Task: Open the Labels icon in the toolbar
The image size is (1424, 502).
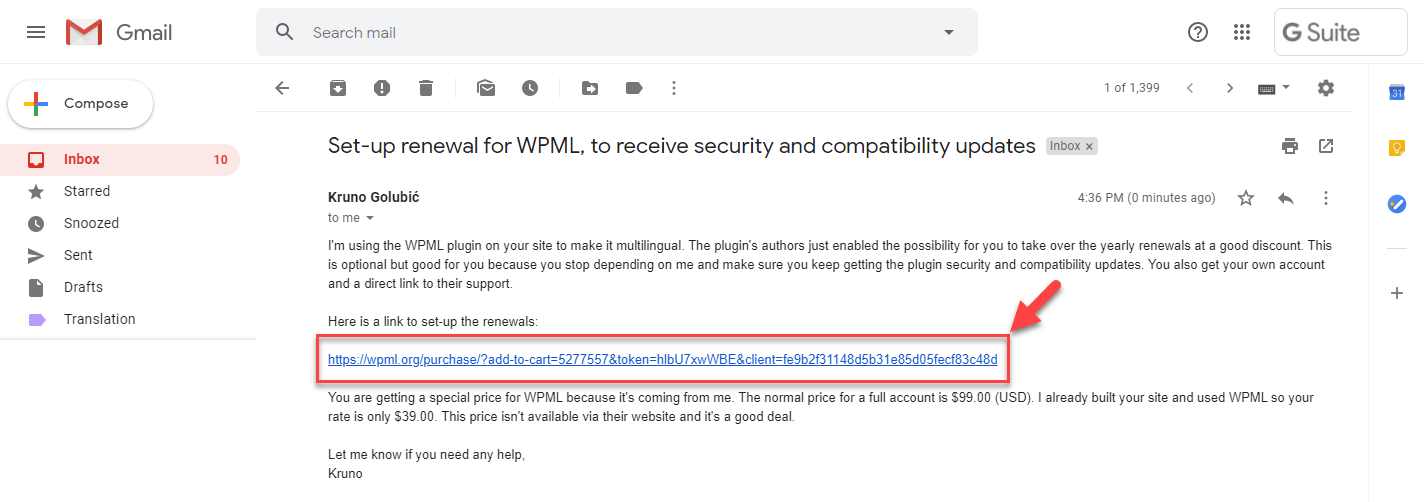Action: (634, 88)
